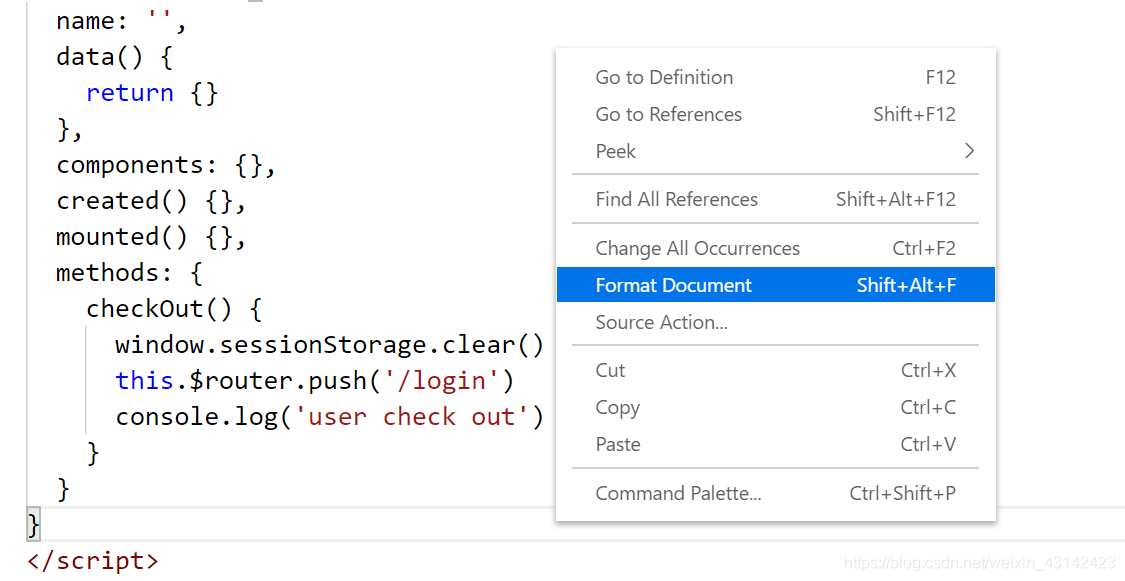Click the blog.csdn.net watermark link
Screen dimensions: 1125x581
(979, 563)
